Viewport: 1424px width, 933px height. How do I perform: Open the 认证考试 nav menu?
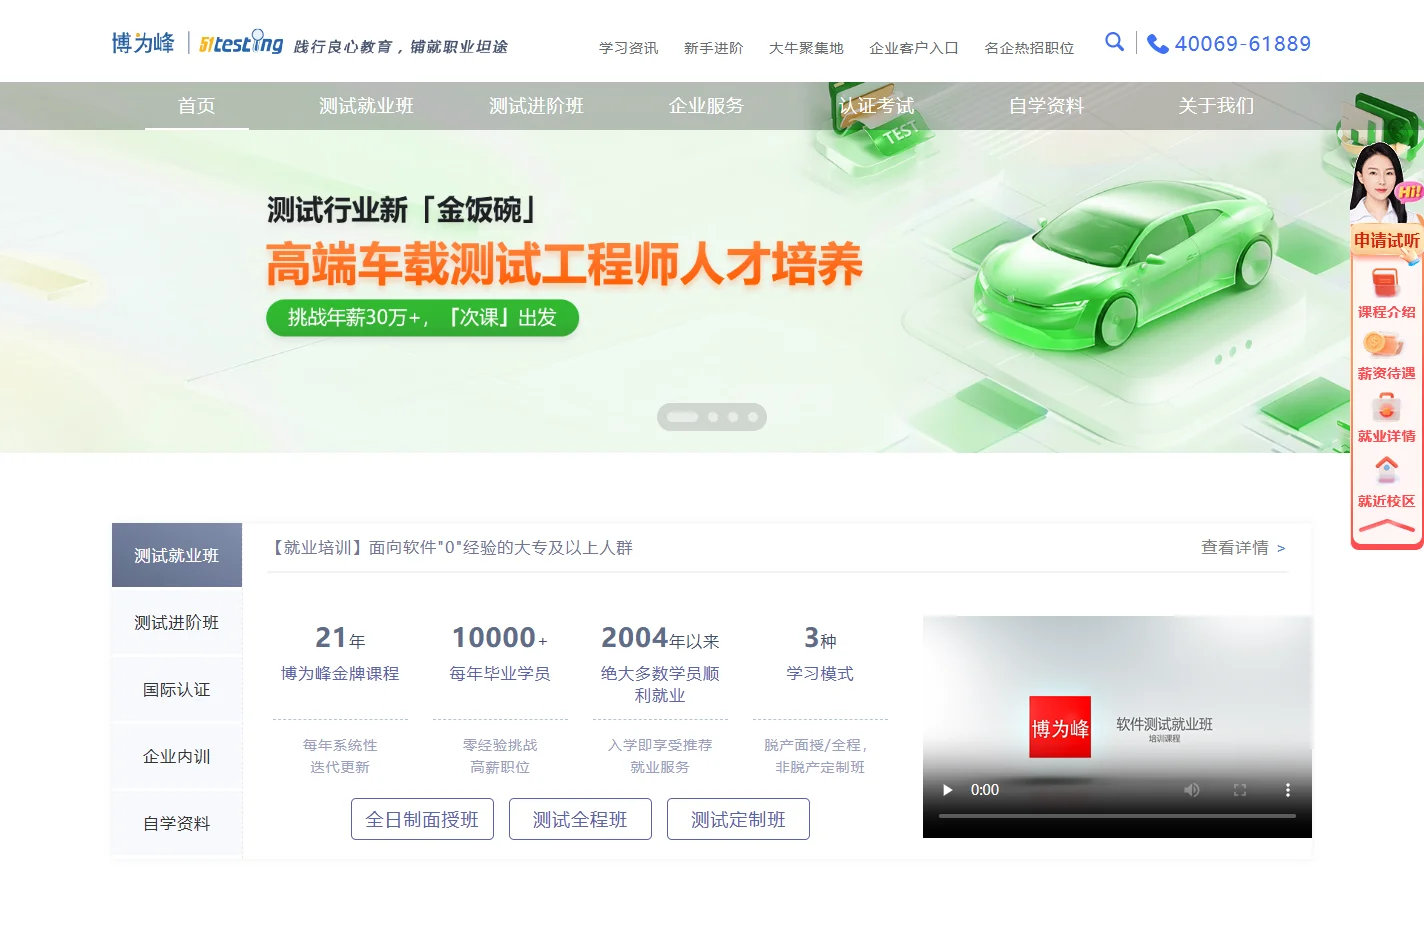[x=876, y=106]
